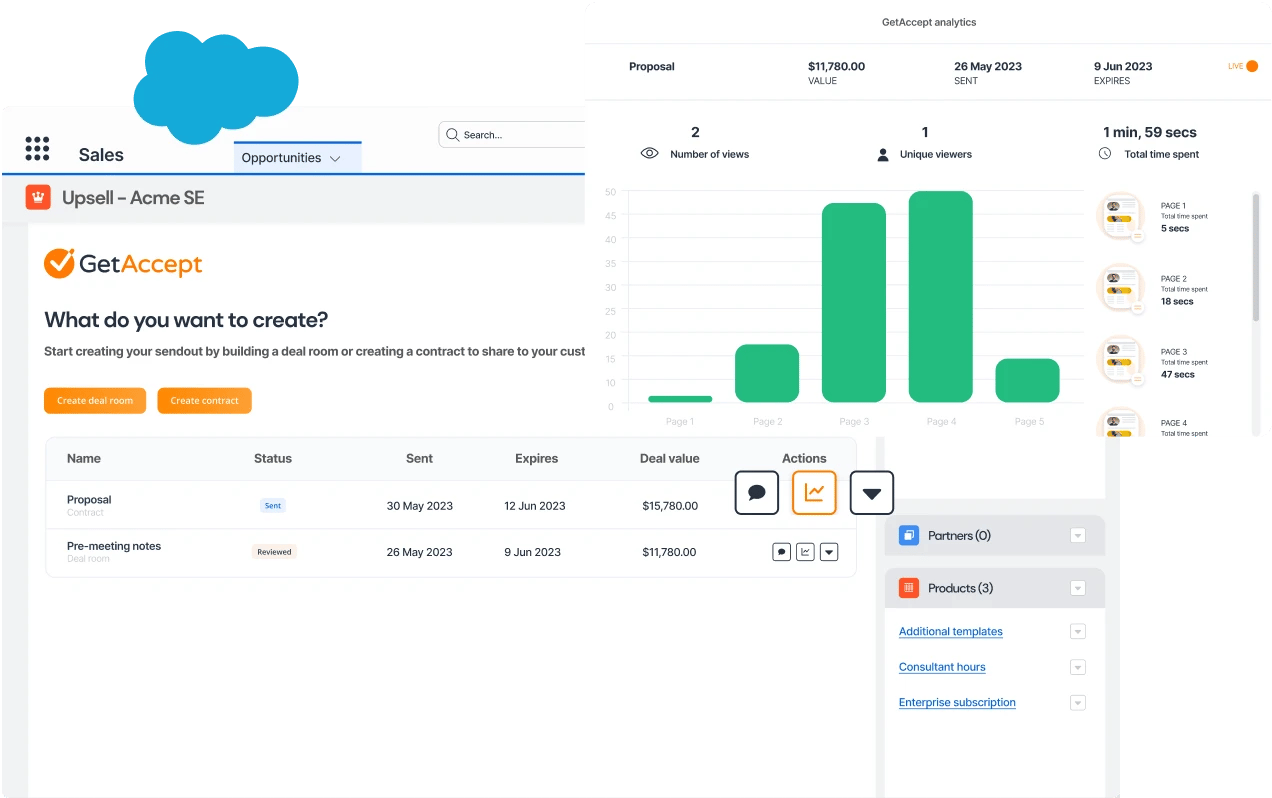Screen dimensions: 1272x798
Task: Expand the Opportunities tab chevron
Action: 335,158
